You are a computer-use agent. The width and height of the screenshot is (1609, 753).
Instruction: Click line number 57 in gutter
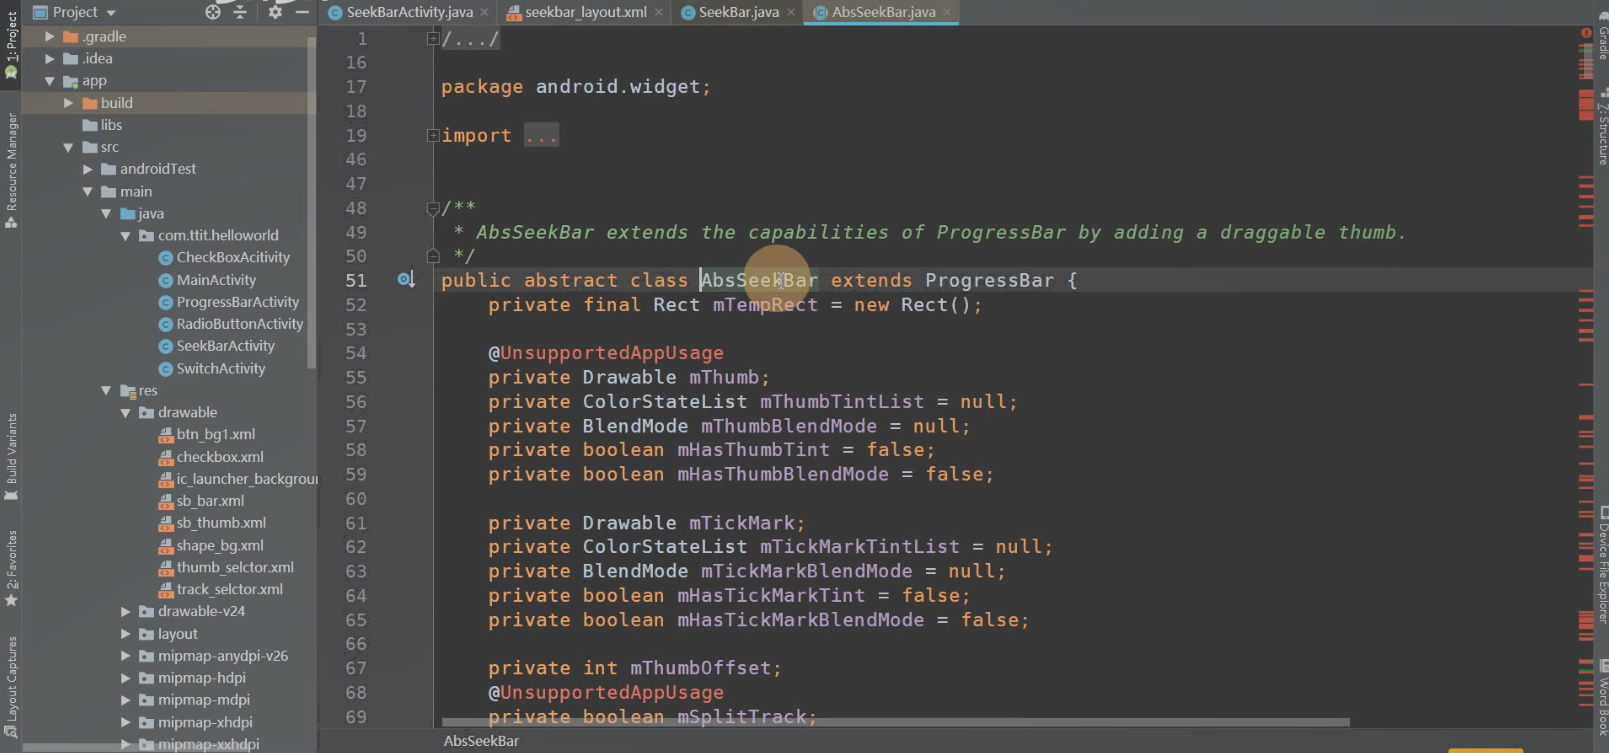coord(356,426)
